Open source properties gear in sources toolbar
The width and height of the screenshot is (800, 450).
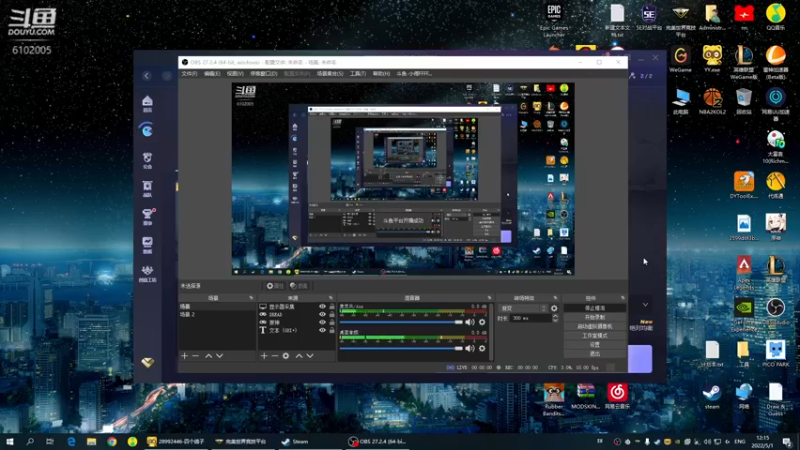click(286, 356)
